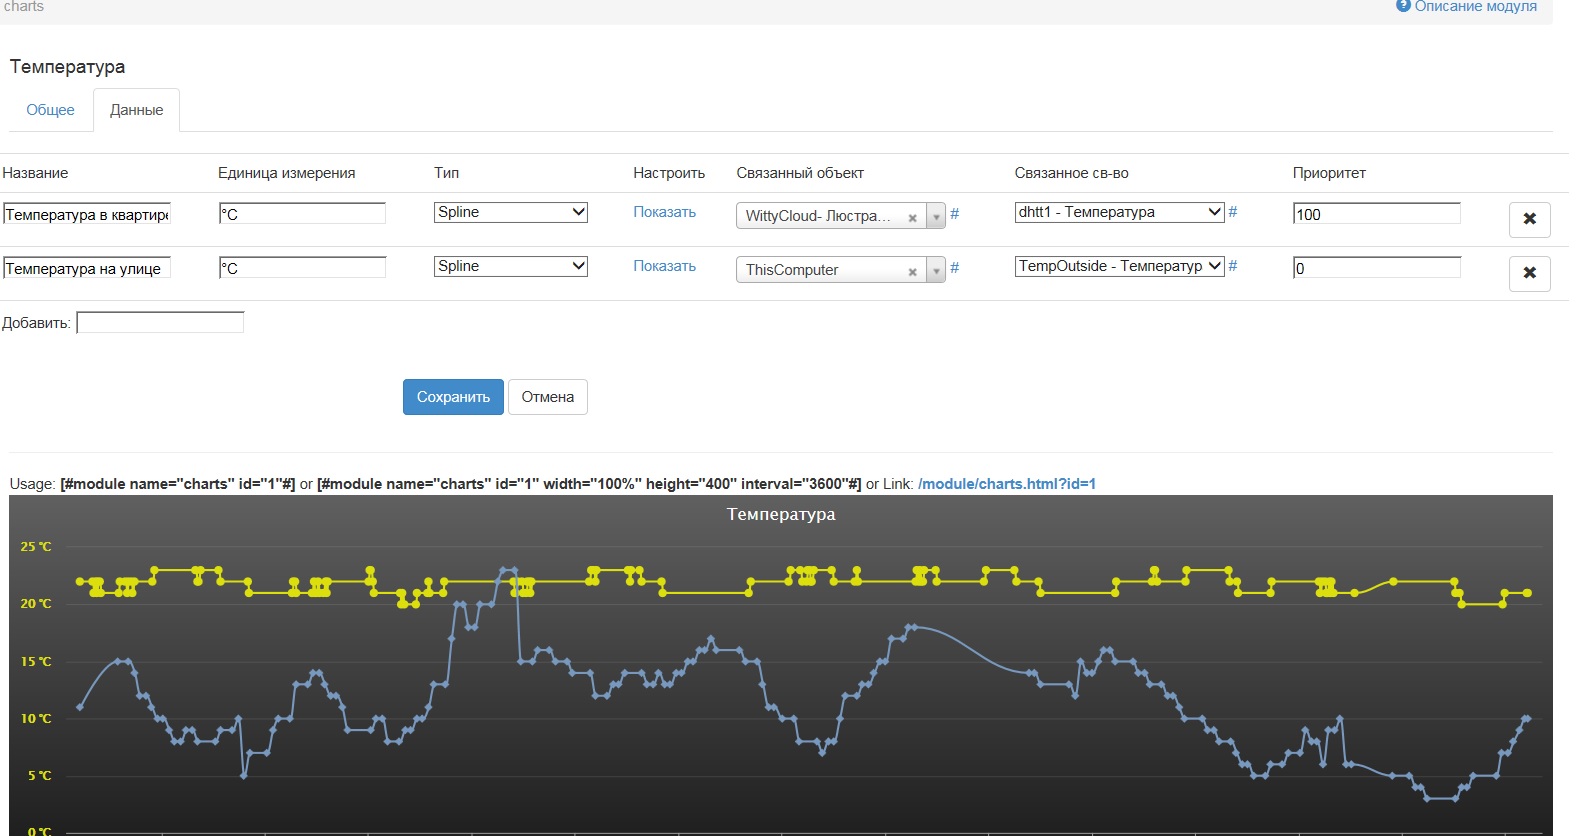The image size is (1586, 836).
Task: Open Spline type dropdown in first row
Action: 510,212
